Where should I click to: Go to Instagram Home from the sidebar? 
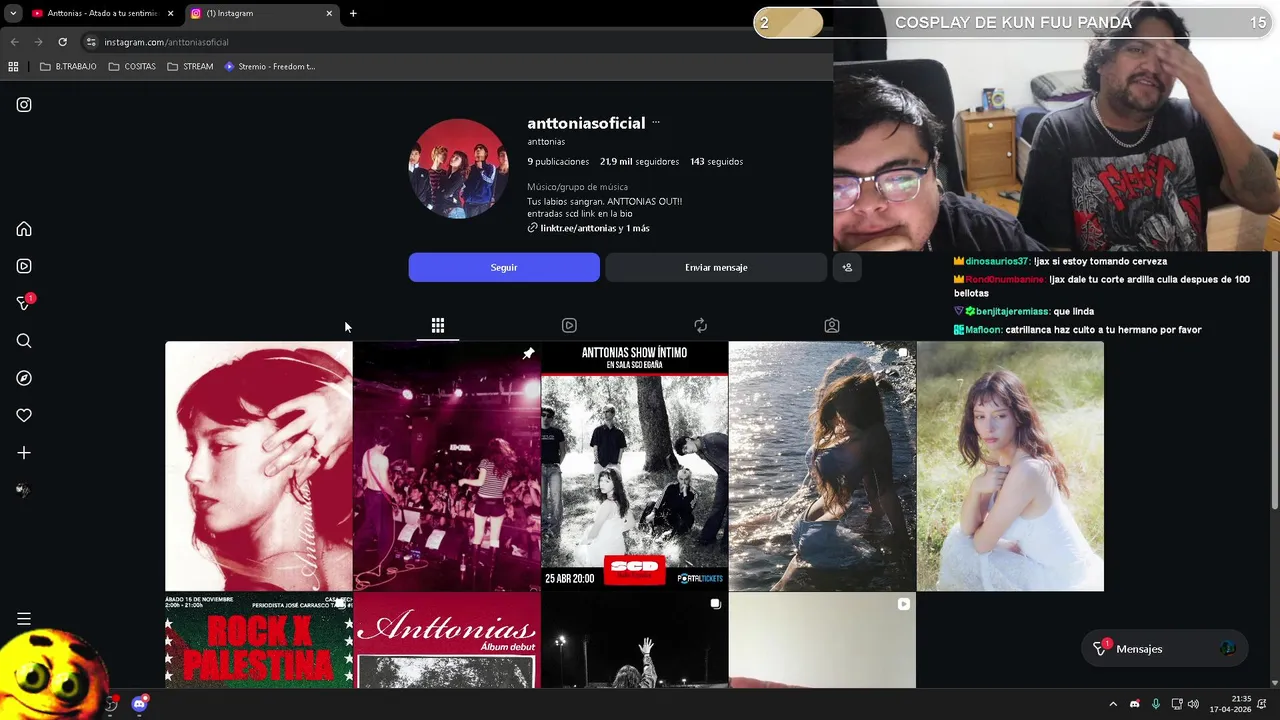coord(24,229)
